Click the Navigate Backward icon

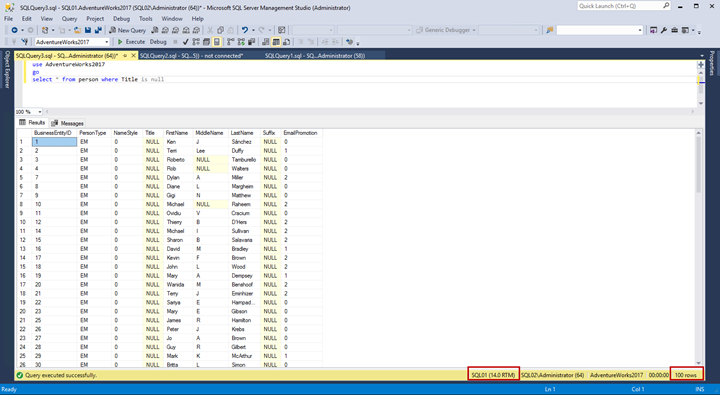pyautogui.click(x=15, y=30)
